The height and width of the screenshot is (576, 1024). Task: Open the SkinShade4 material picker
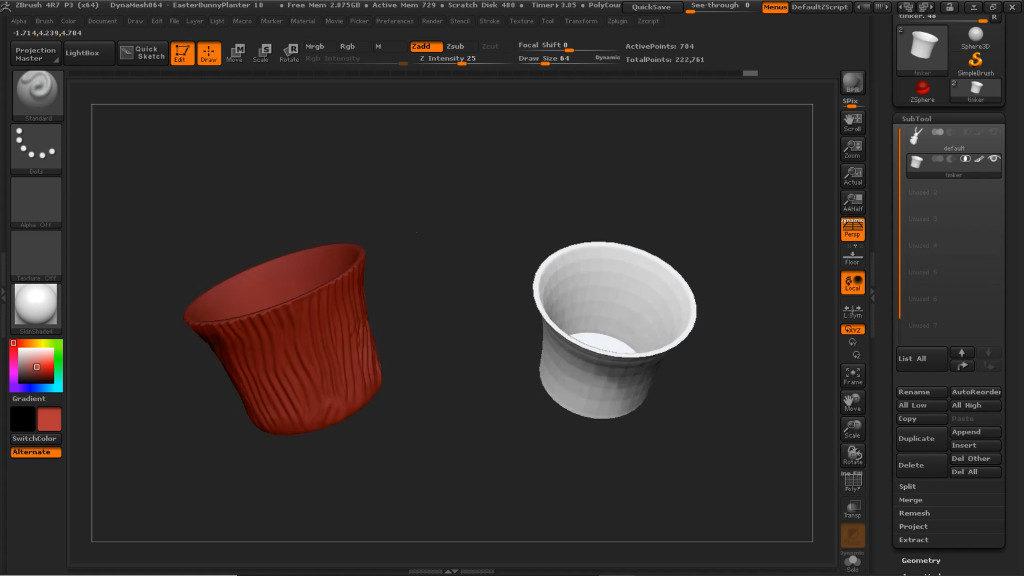click(37, 309)
